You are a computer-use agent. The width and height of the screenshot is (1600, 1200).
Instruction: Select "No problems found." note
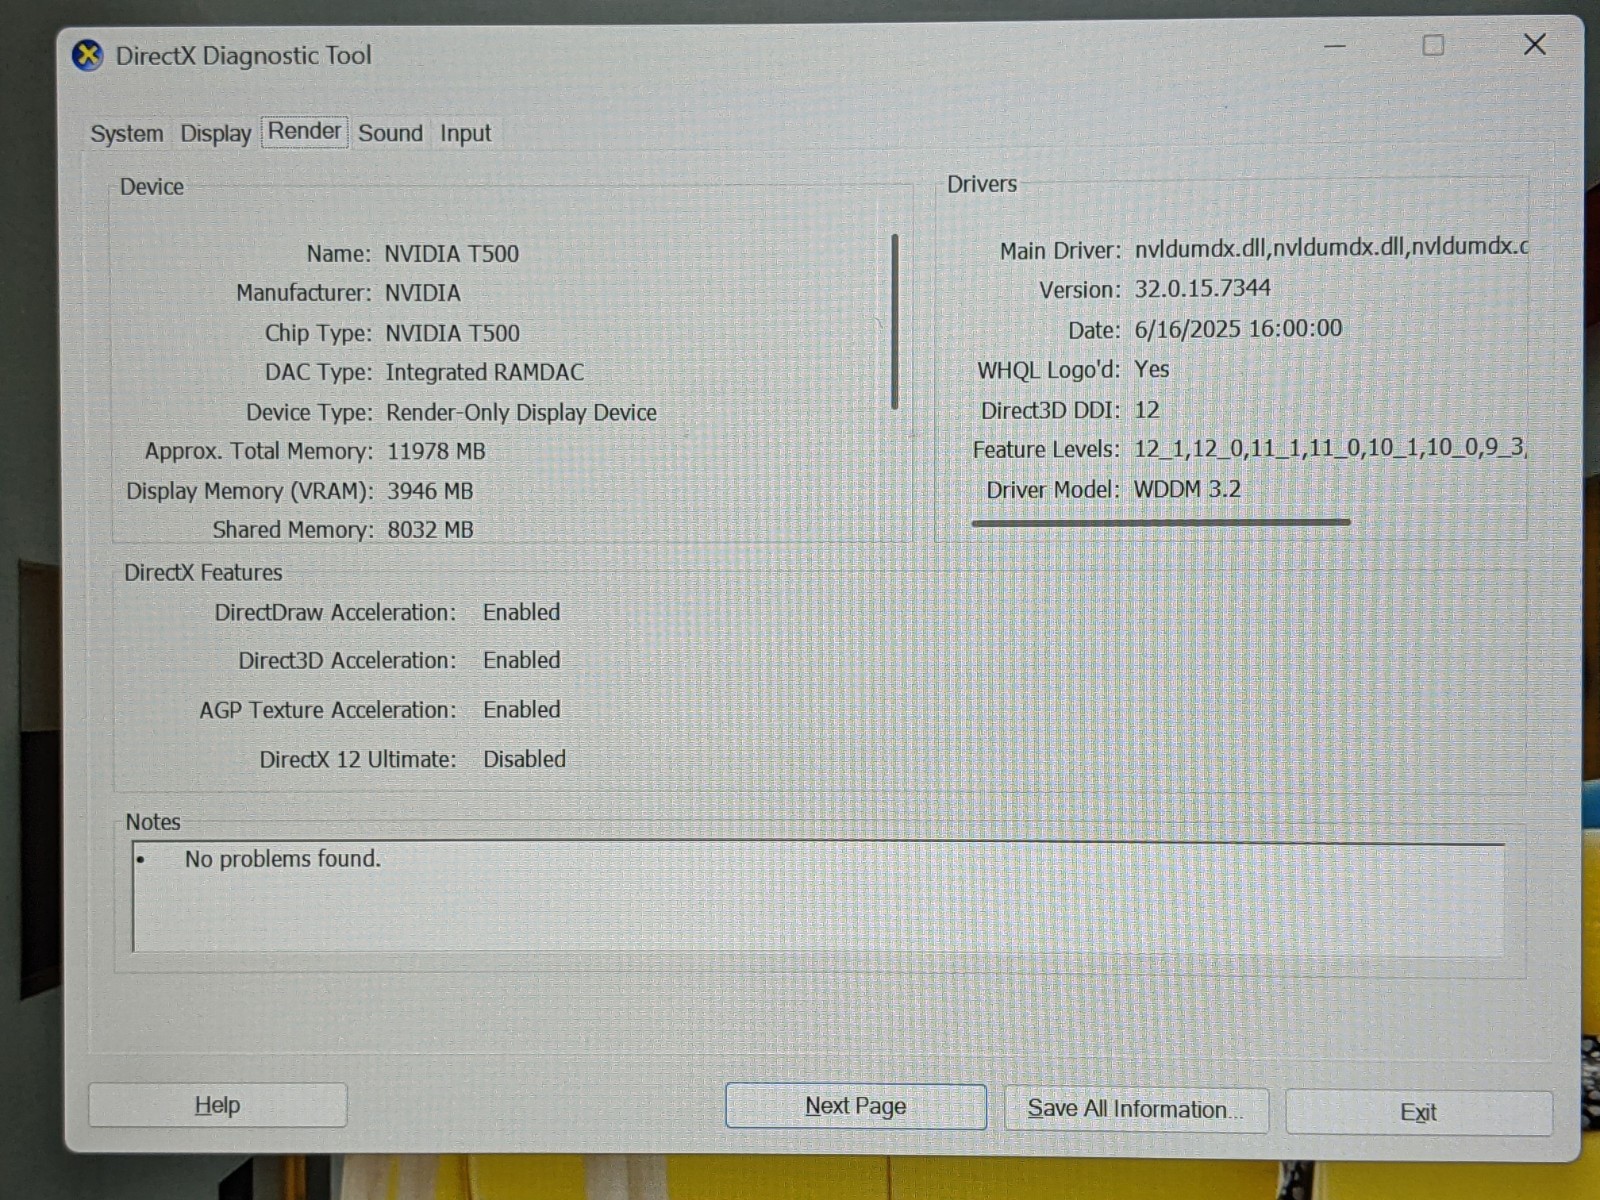tap(283, 859)
